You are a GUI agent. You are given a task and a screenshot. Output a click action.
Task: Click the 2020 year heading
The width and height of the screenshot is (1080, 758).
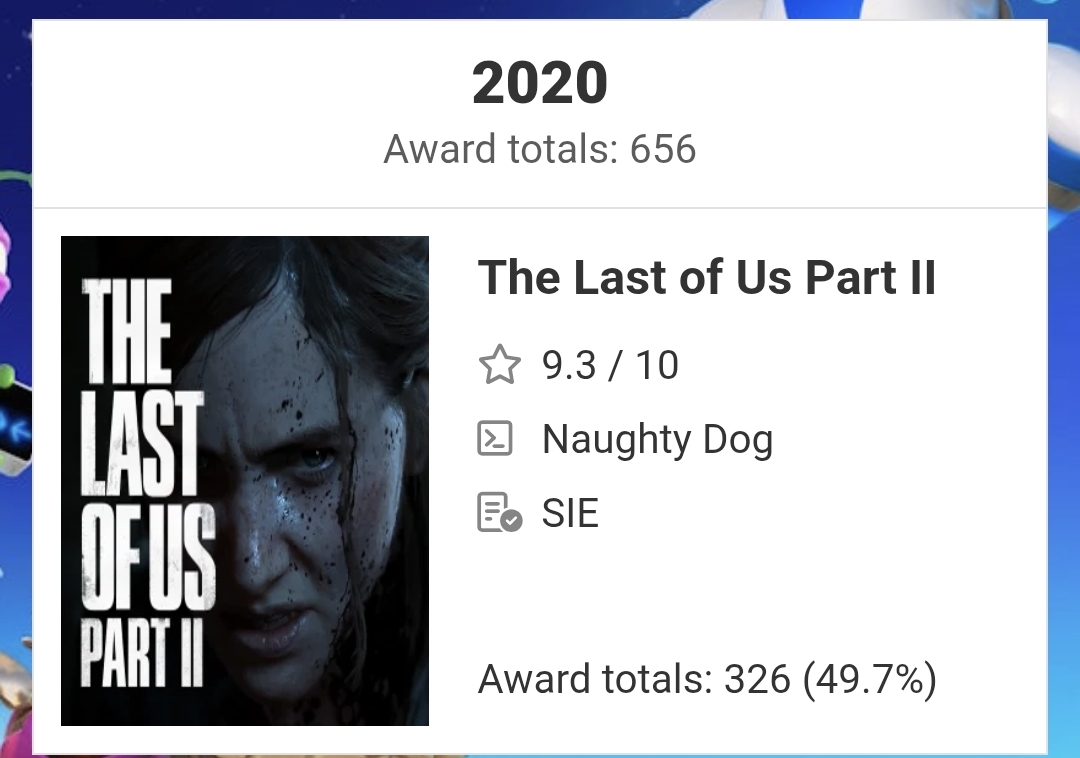[540, 84]
